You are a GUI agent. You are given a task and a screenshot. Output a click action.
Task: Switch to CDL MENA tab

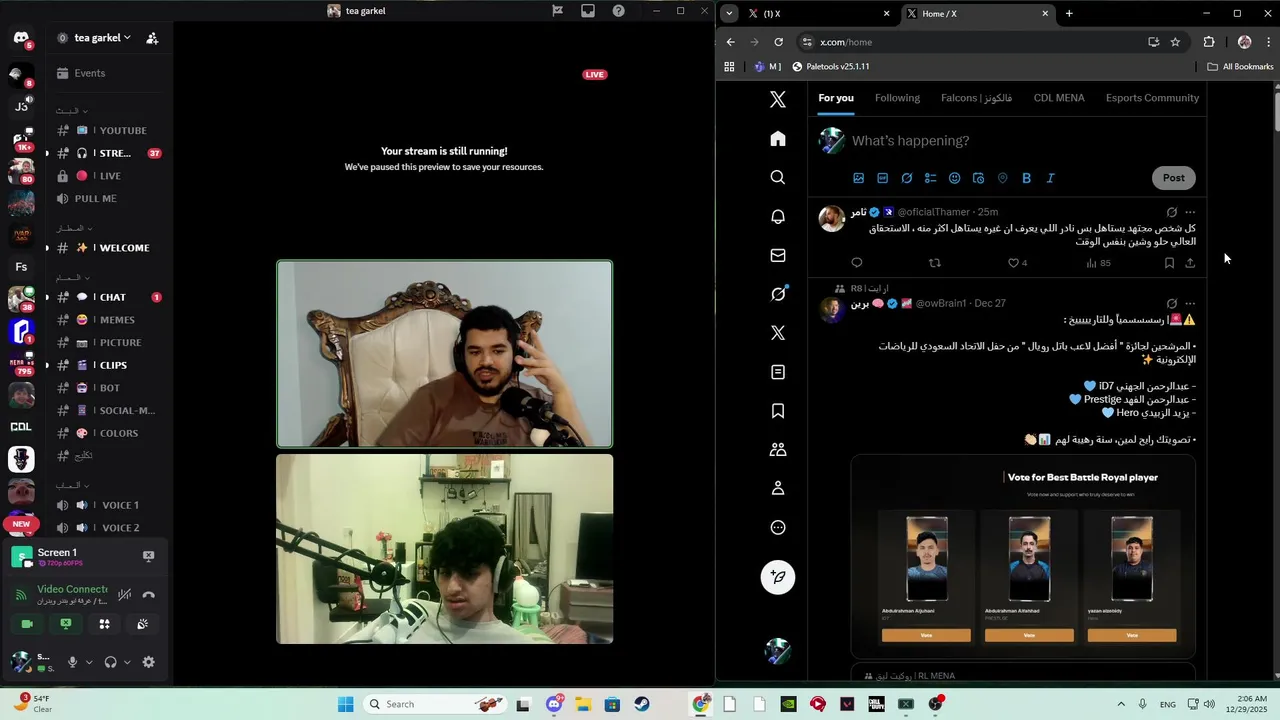(1059, 98)
